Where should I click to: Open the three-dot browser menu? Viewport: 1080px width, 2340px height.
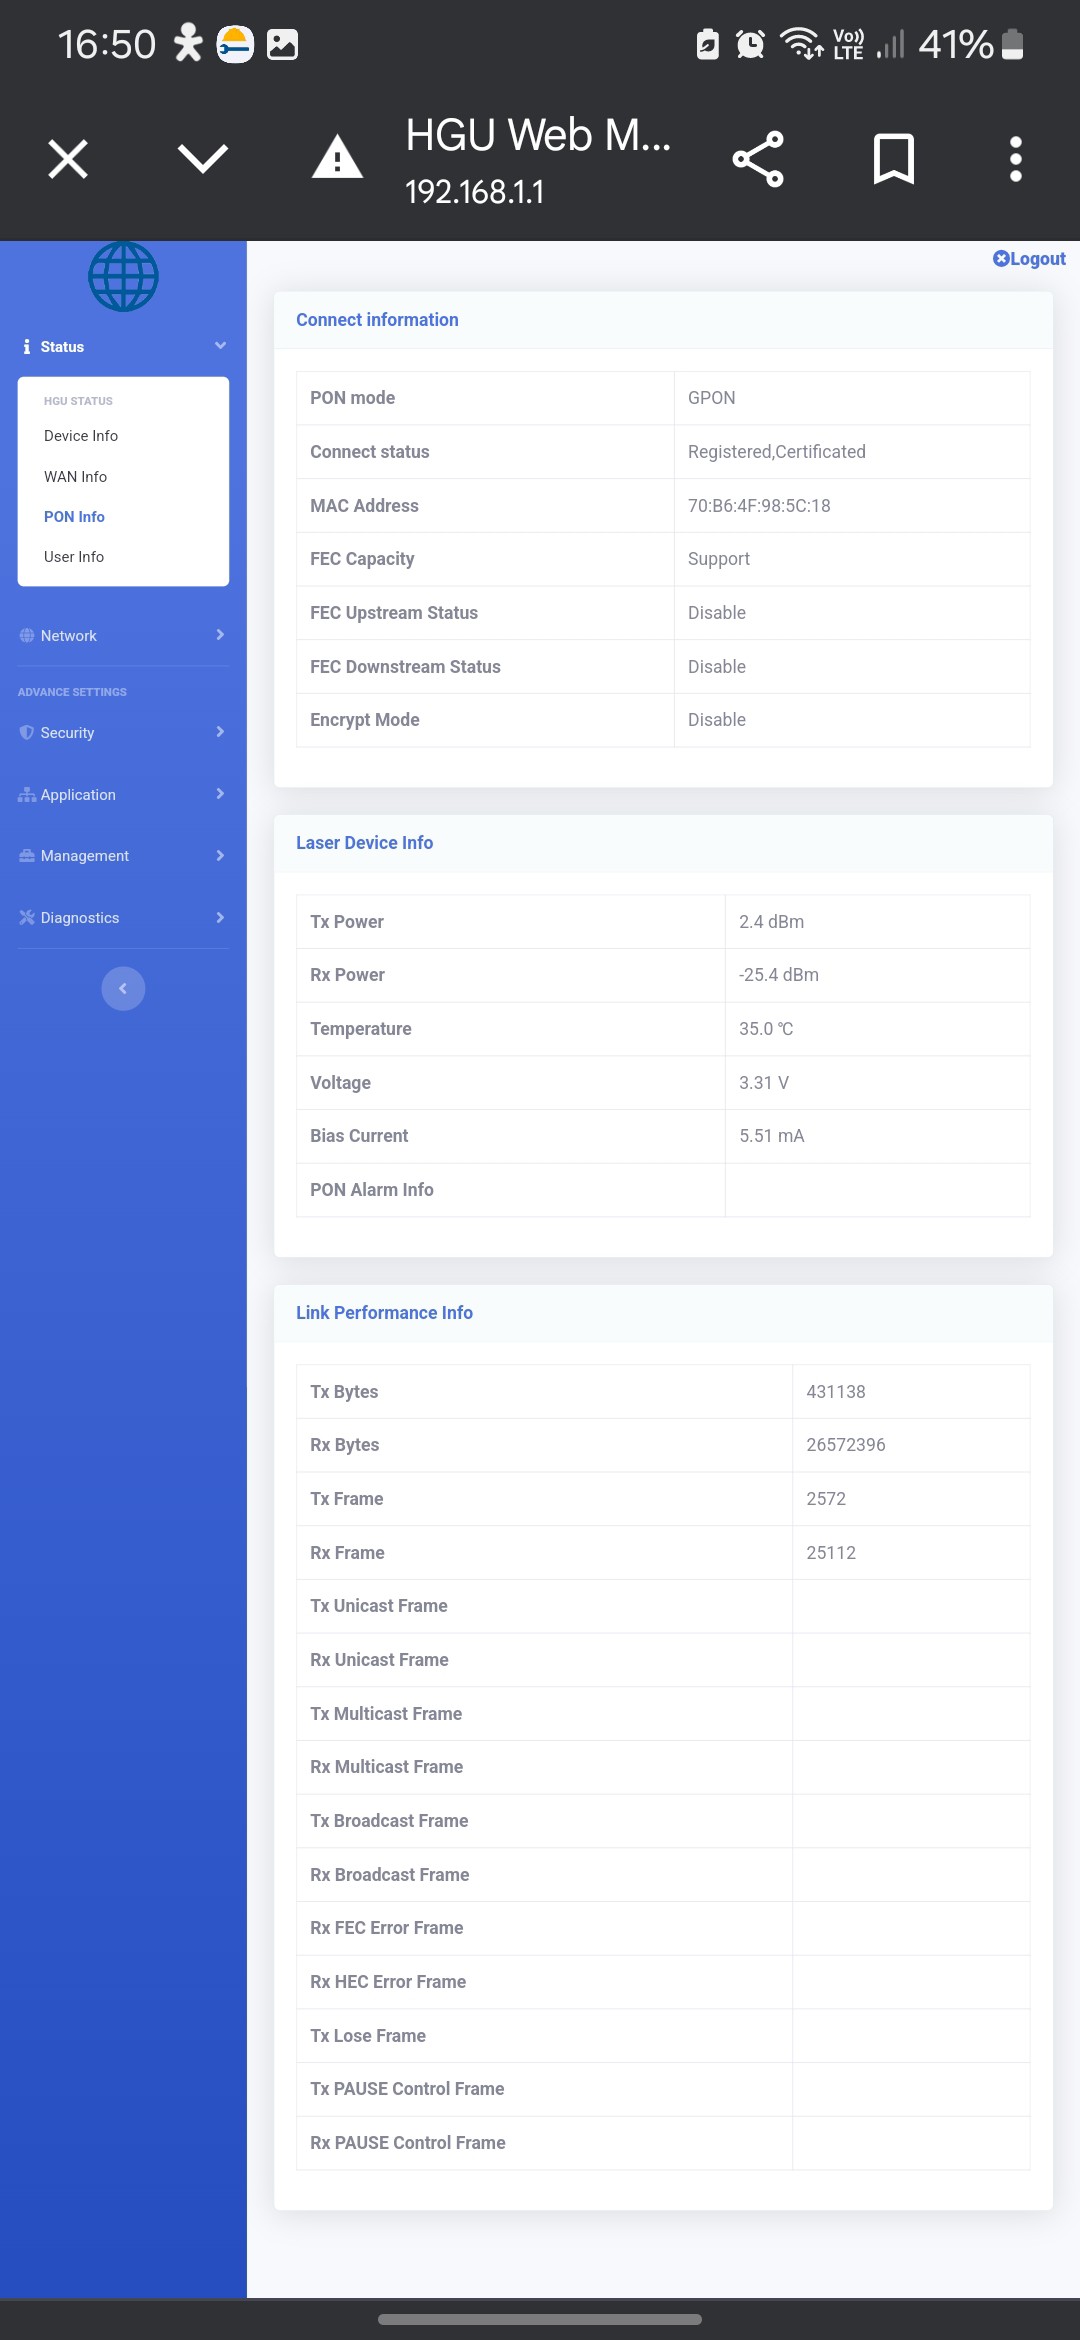(1015, 159)
